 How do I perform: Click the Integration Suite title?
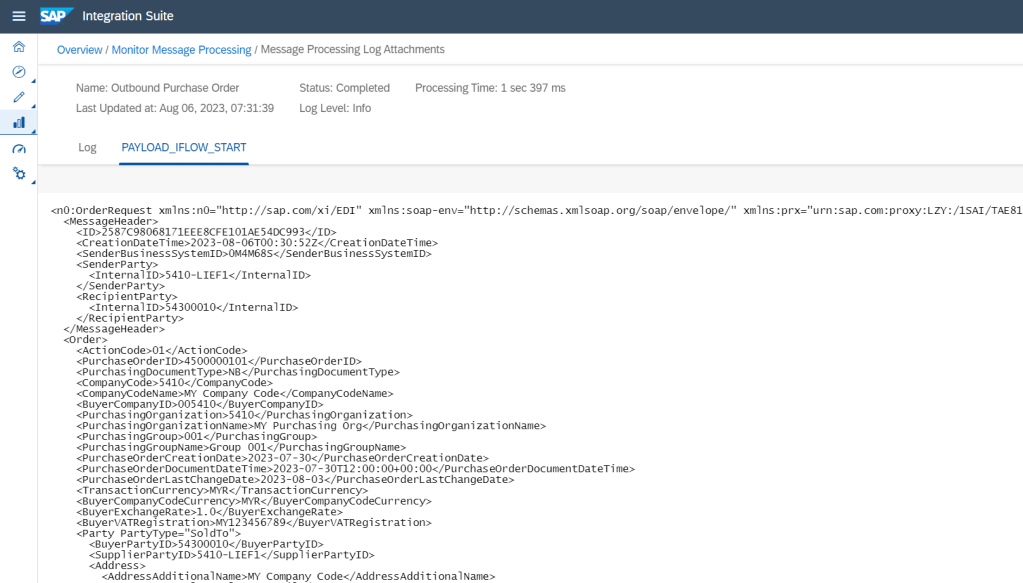click(127, 16)
